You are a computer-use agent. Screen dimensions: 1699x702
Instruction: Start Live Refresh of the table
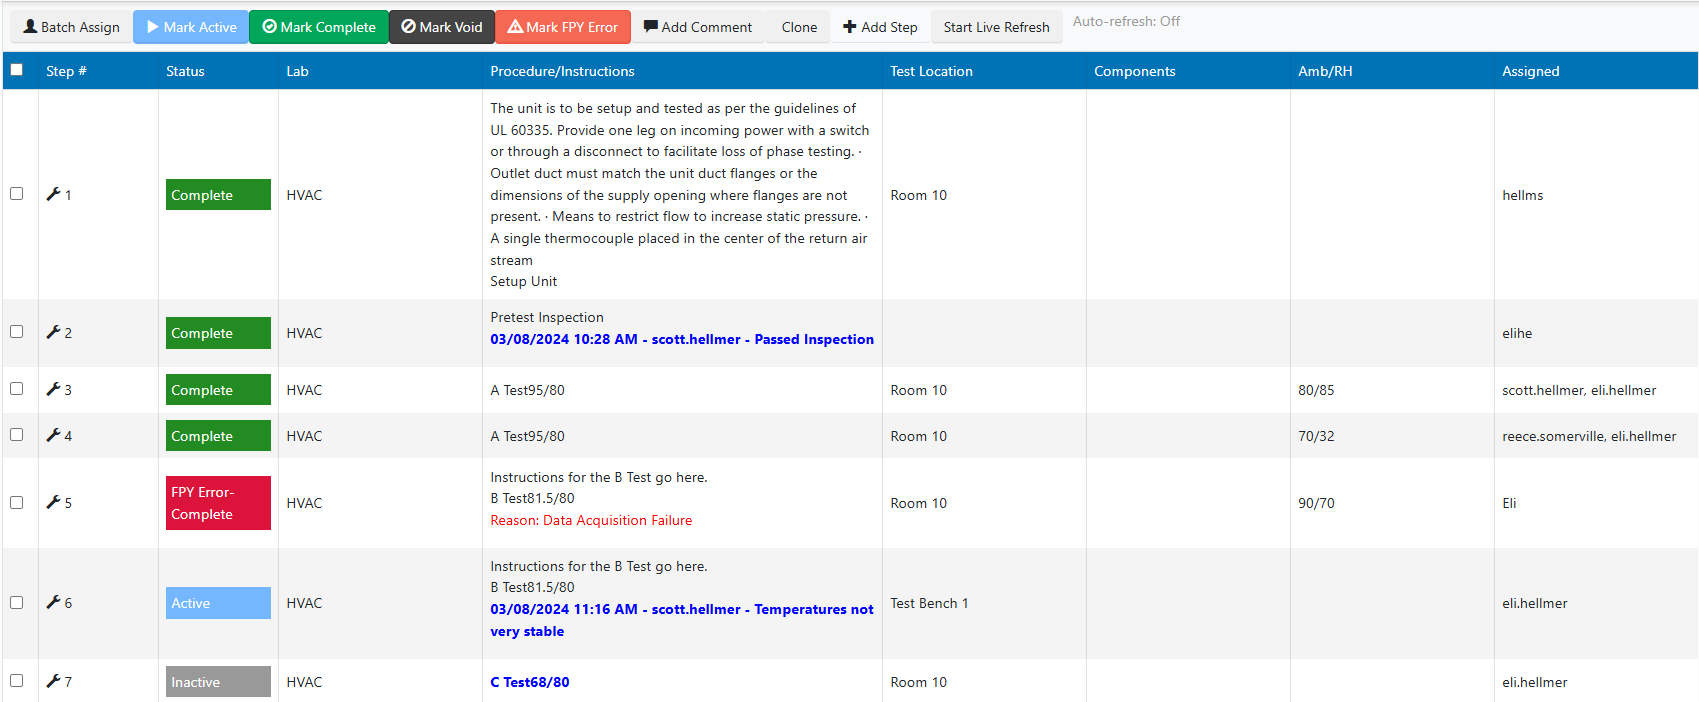(996, 27)
